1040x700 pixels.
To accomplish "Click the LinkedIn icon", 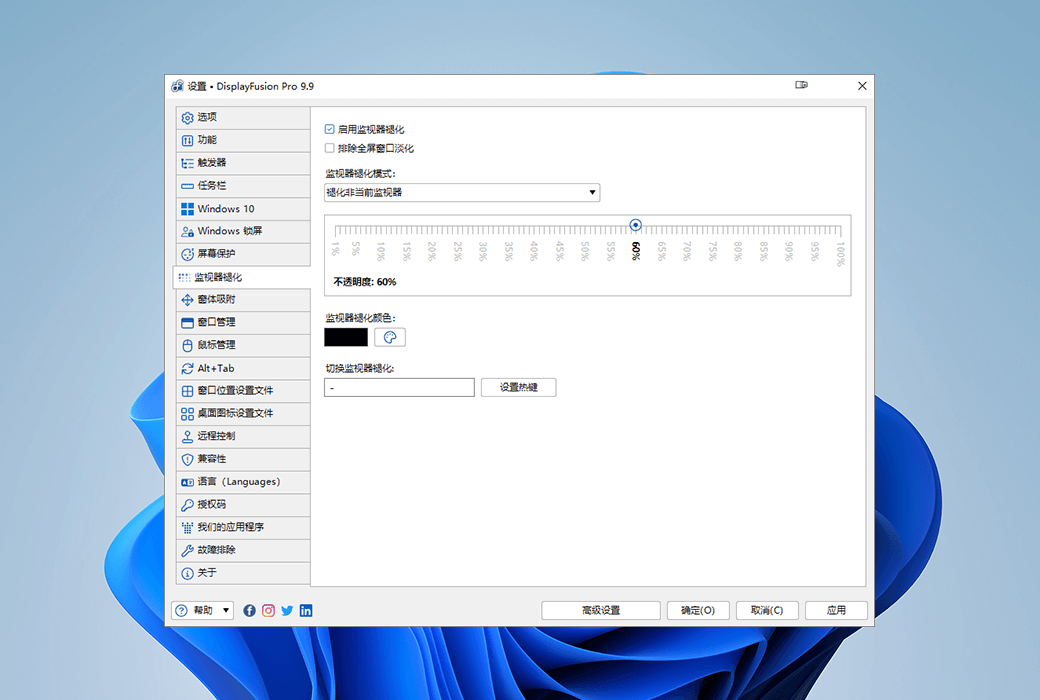I will 306,610.
